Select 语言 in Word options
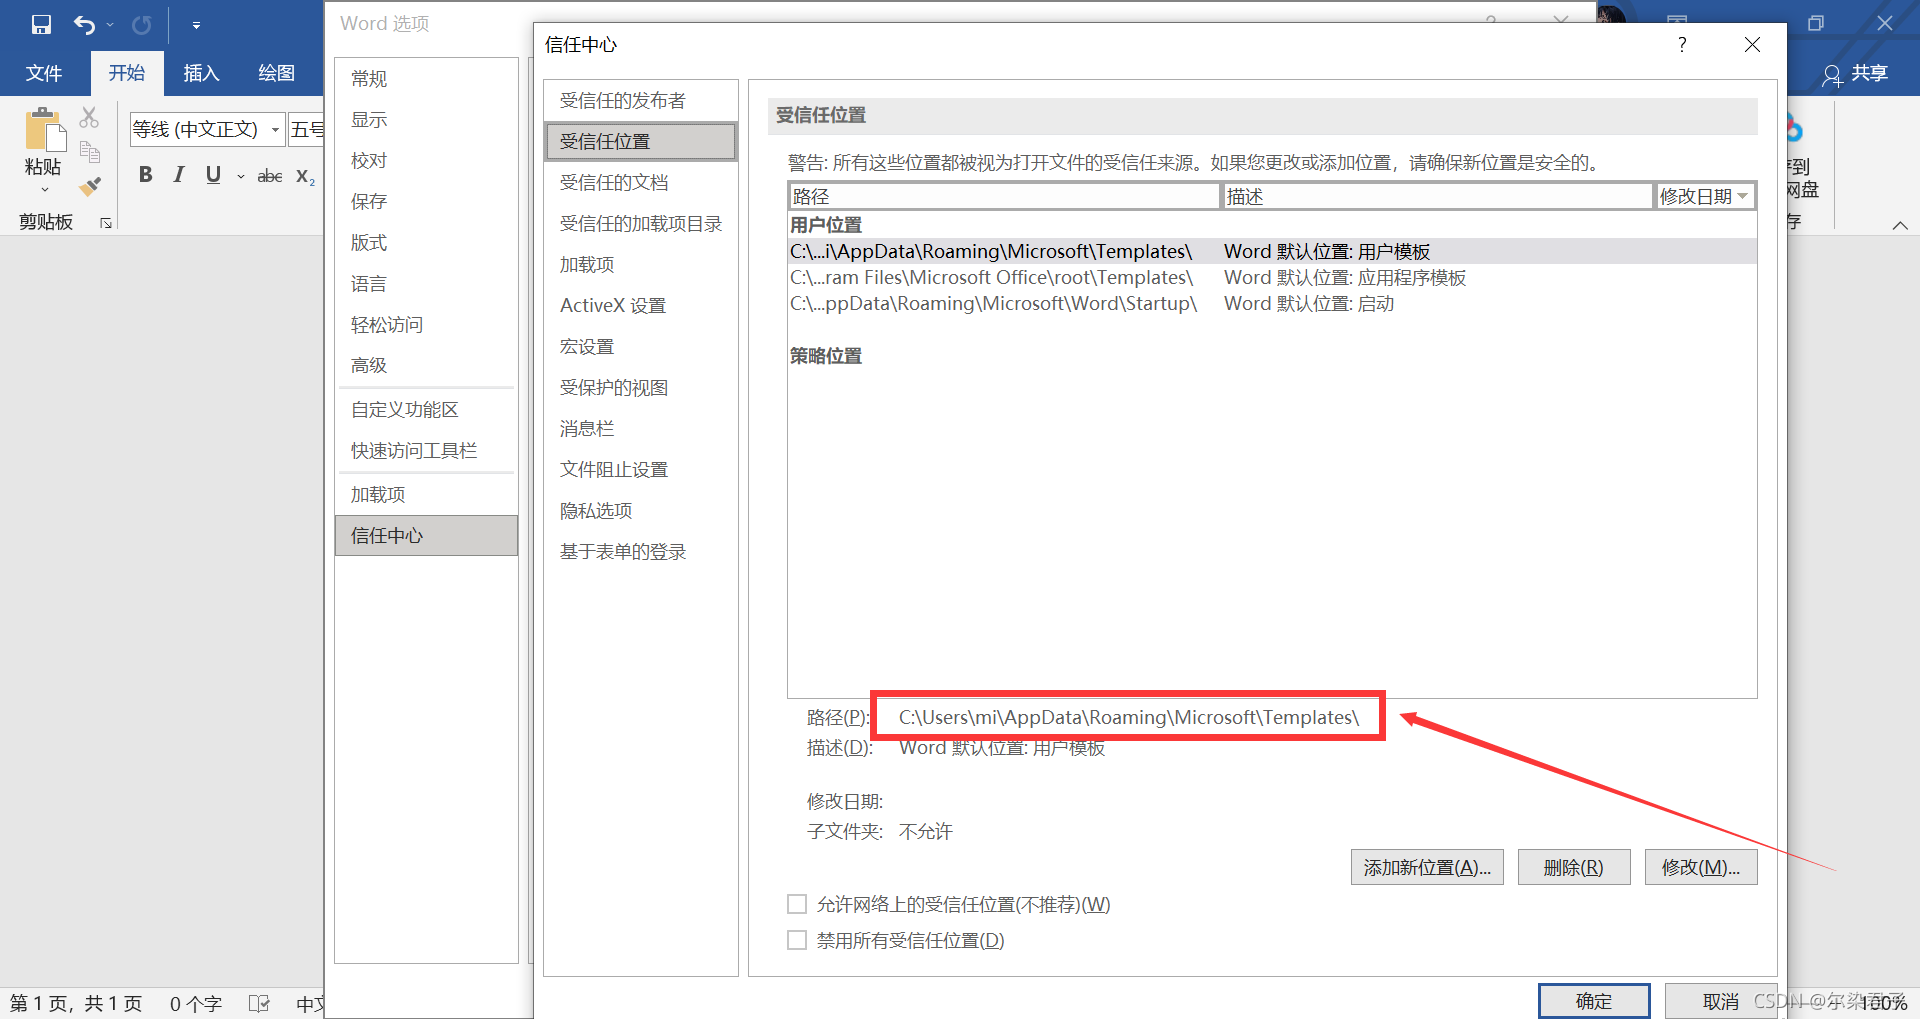The height and width of the screenshot is (1019, 1920). pyautogui.click(x=426, y=284)
